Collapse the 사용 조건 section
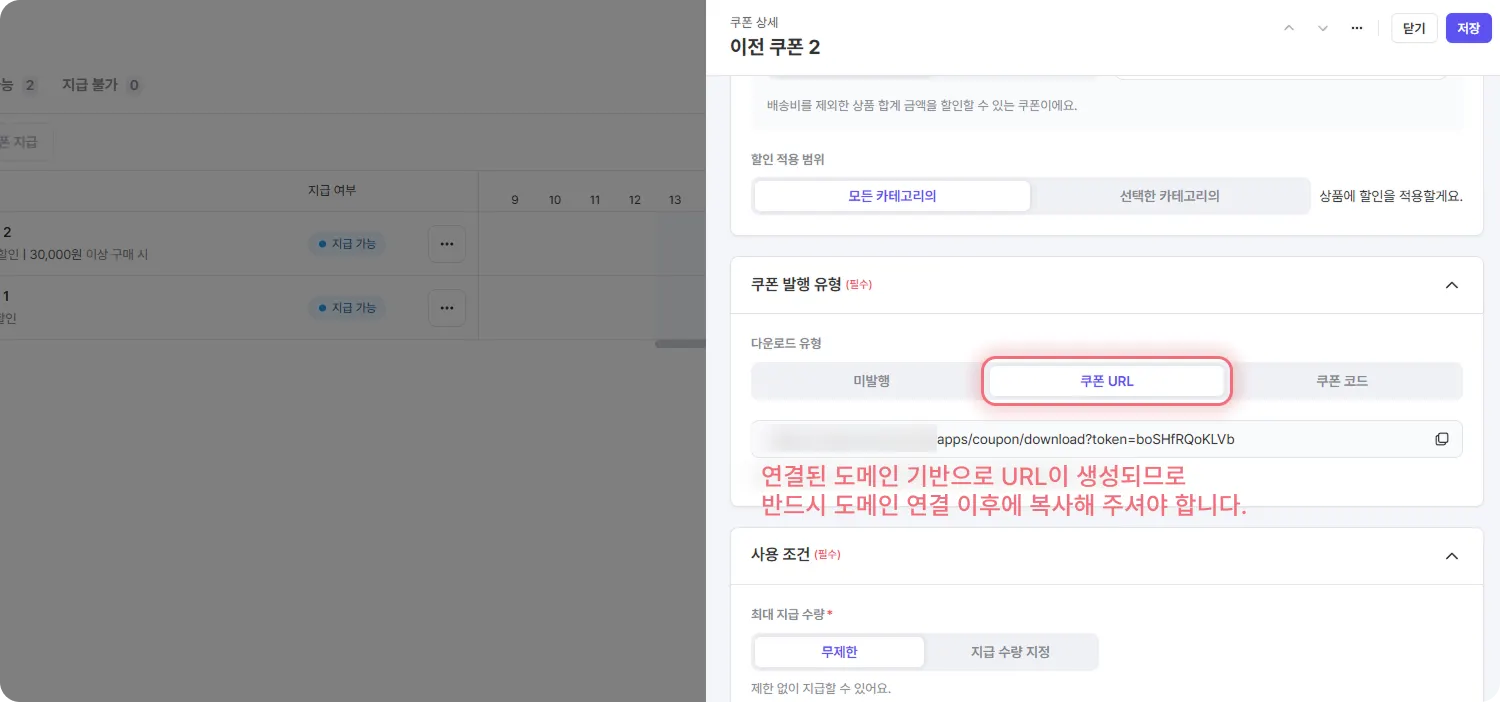Image resolution: width=1500 pixels, height=702 pixels. [1452, 556]
